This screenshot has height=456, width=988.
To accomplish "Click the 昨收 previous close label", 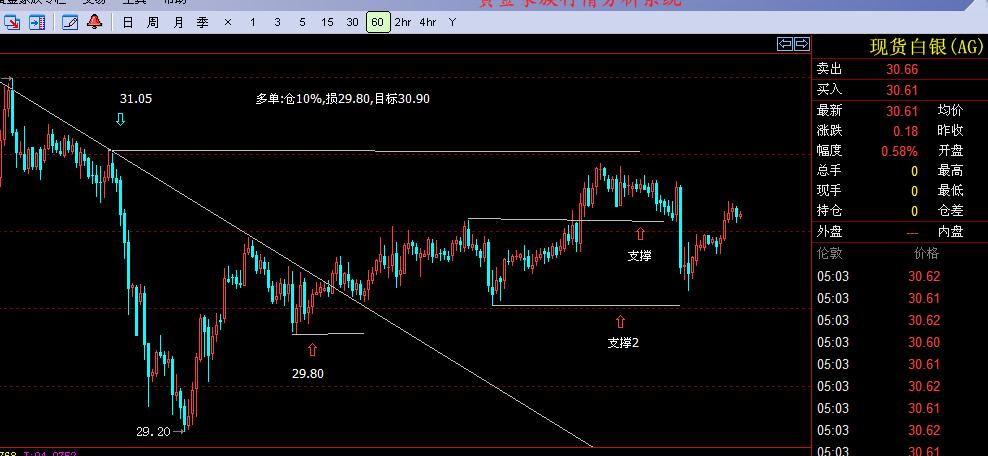I will [x=951, y=130].
